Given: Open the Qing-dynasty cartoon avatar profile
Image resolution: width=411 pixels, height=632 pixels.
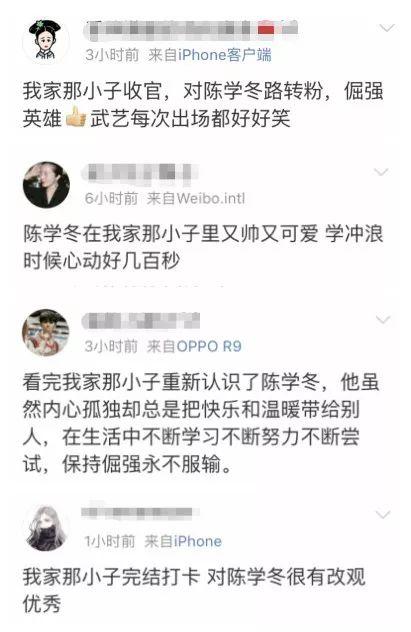Looking at the screenshot, I should 46,41.
